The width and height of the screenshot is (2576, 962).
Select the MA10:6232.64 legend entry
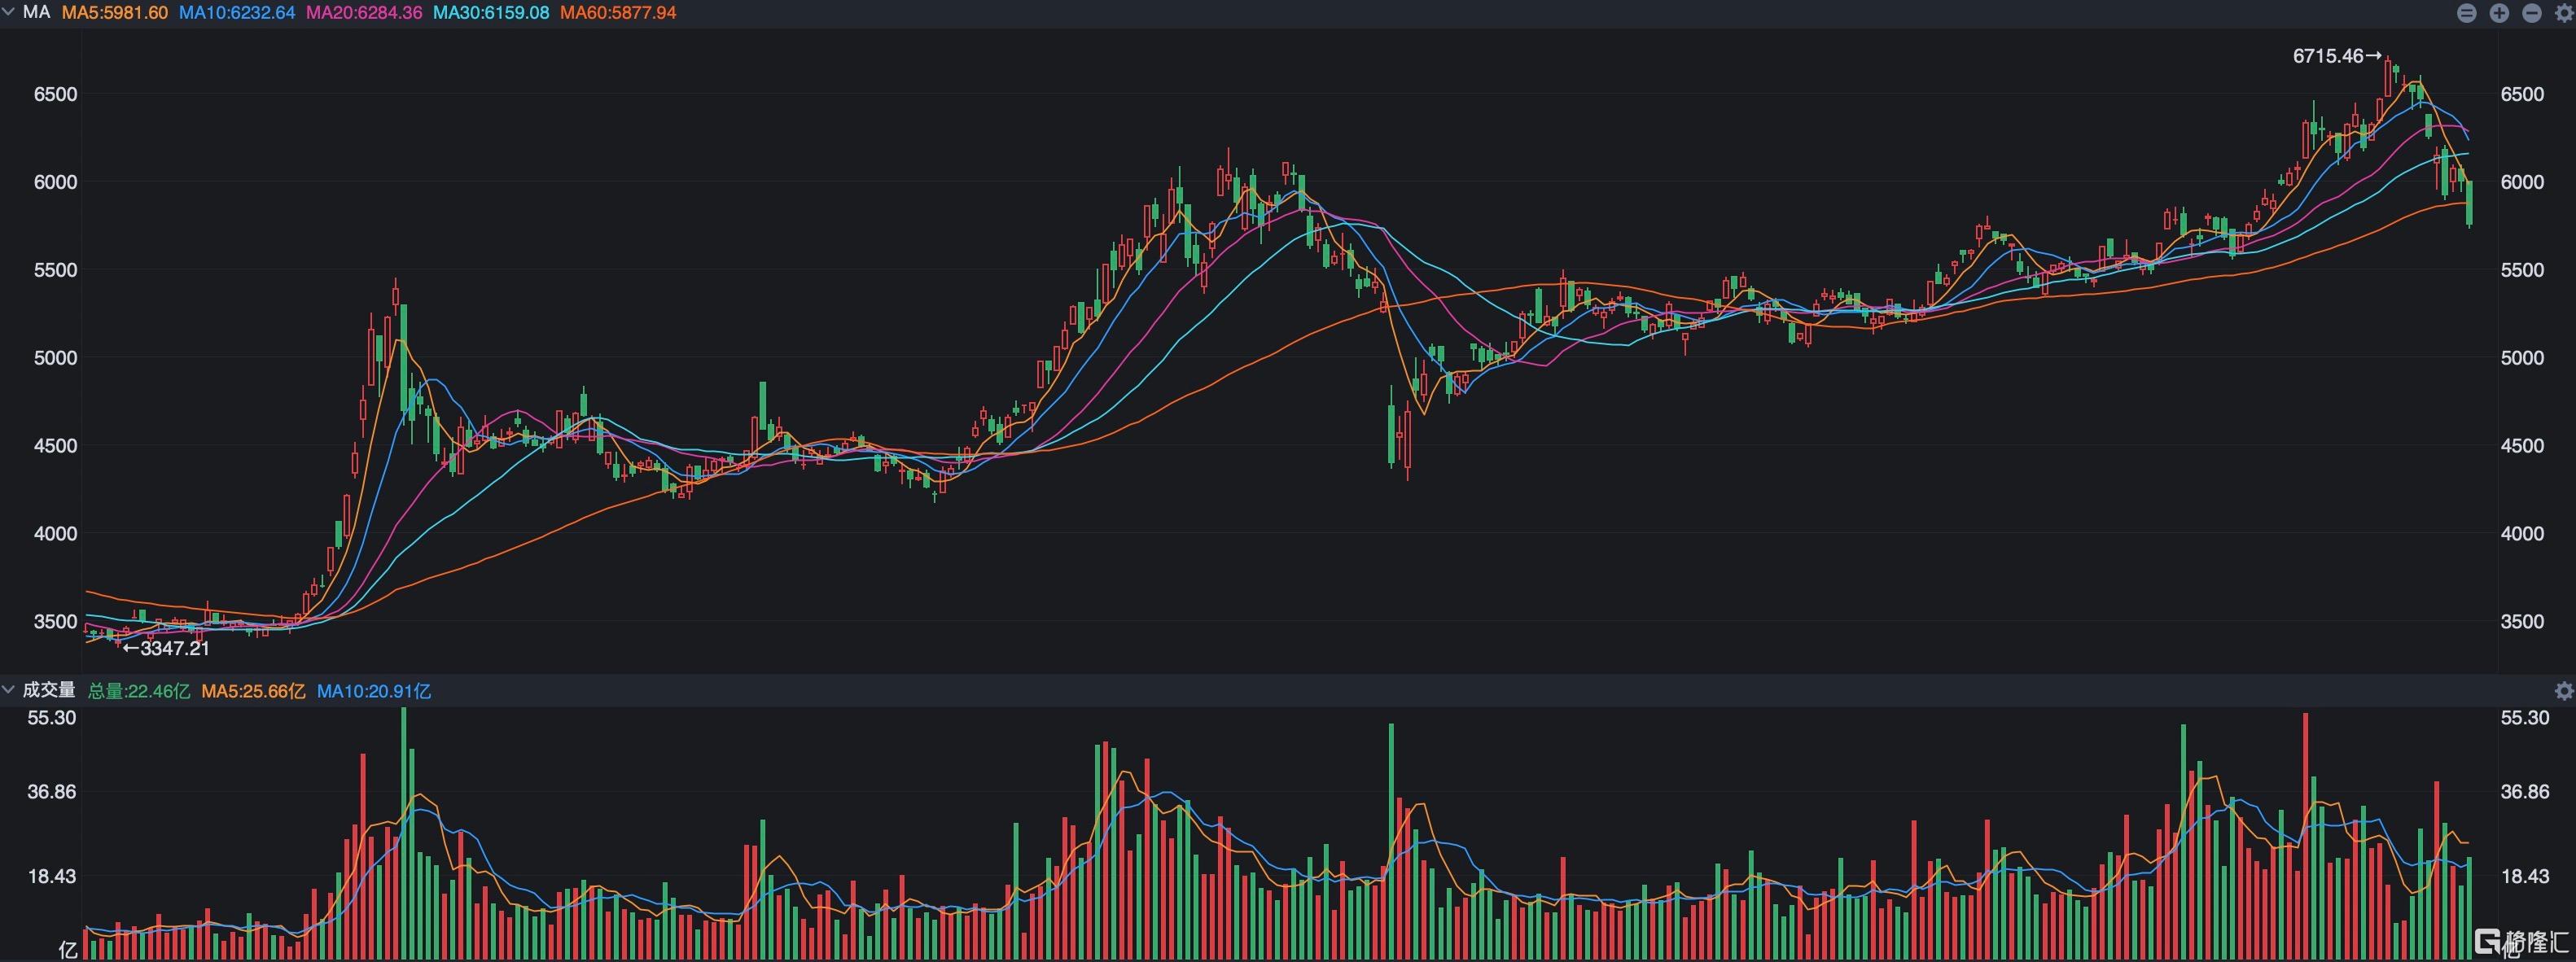point(237,13)
